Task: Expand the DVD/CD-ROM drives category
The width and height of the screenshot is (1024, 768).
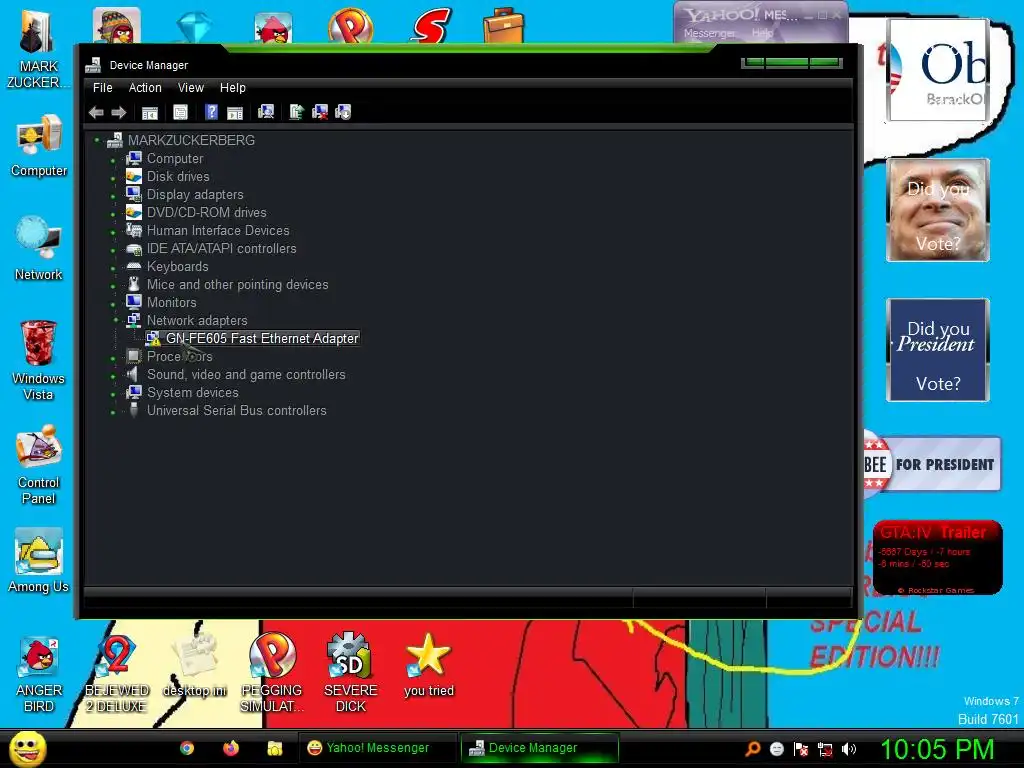Action: coord(113,213)
